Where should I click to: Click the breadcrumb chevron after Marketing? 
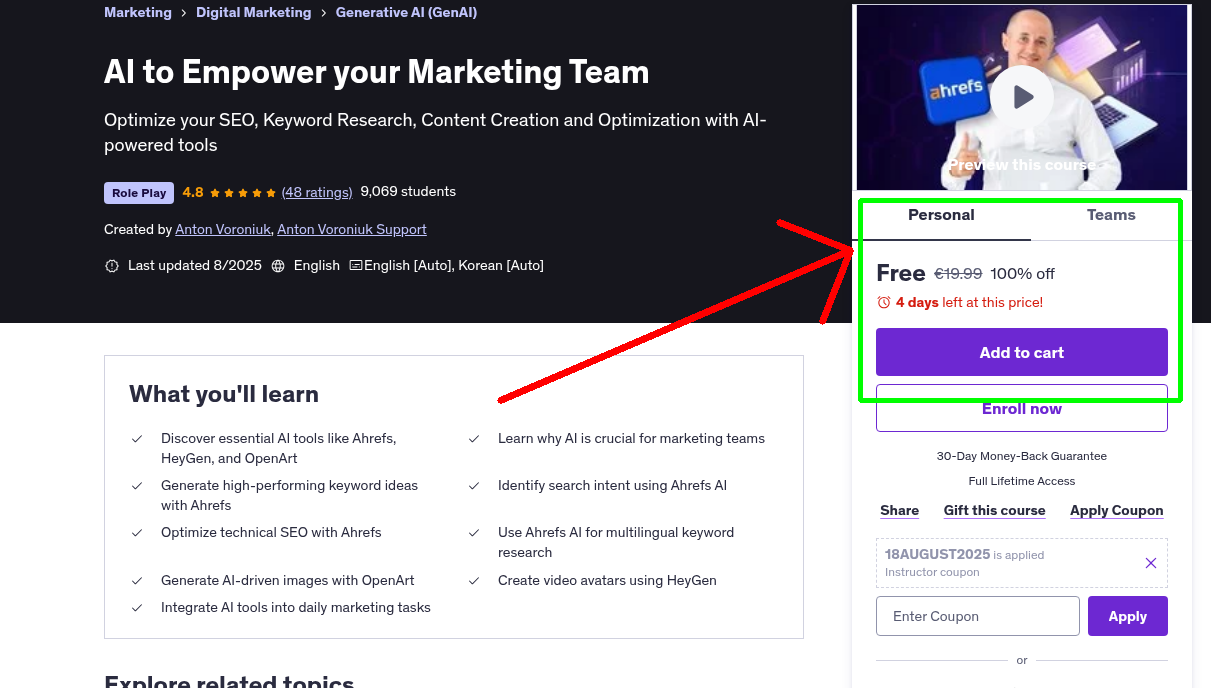tap(184, 13)
